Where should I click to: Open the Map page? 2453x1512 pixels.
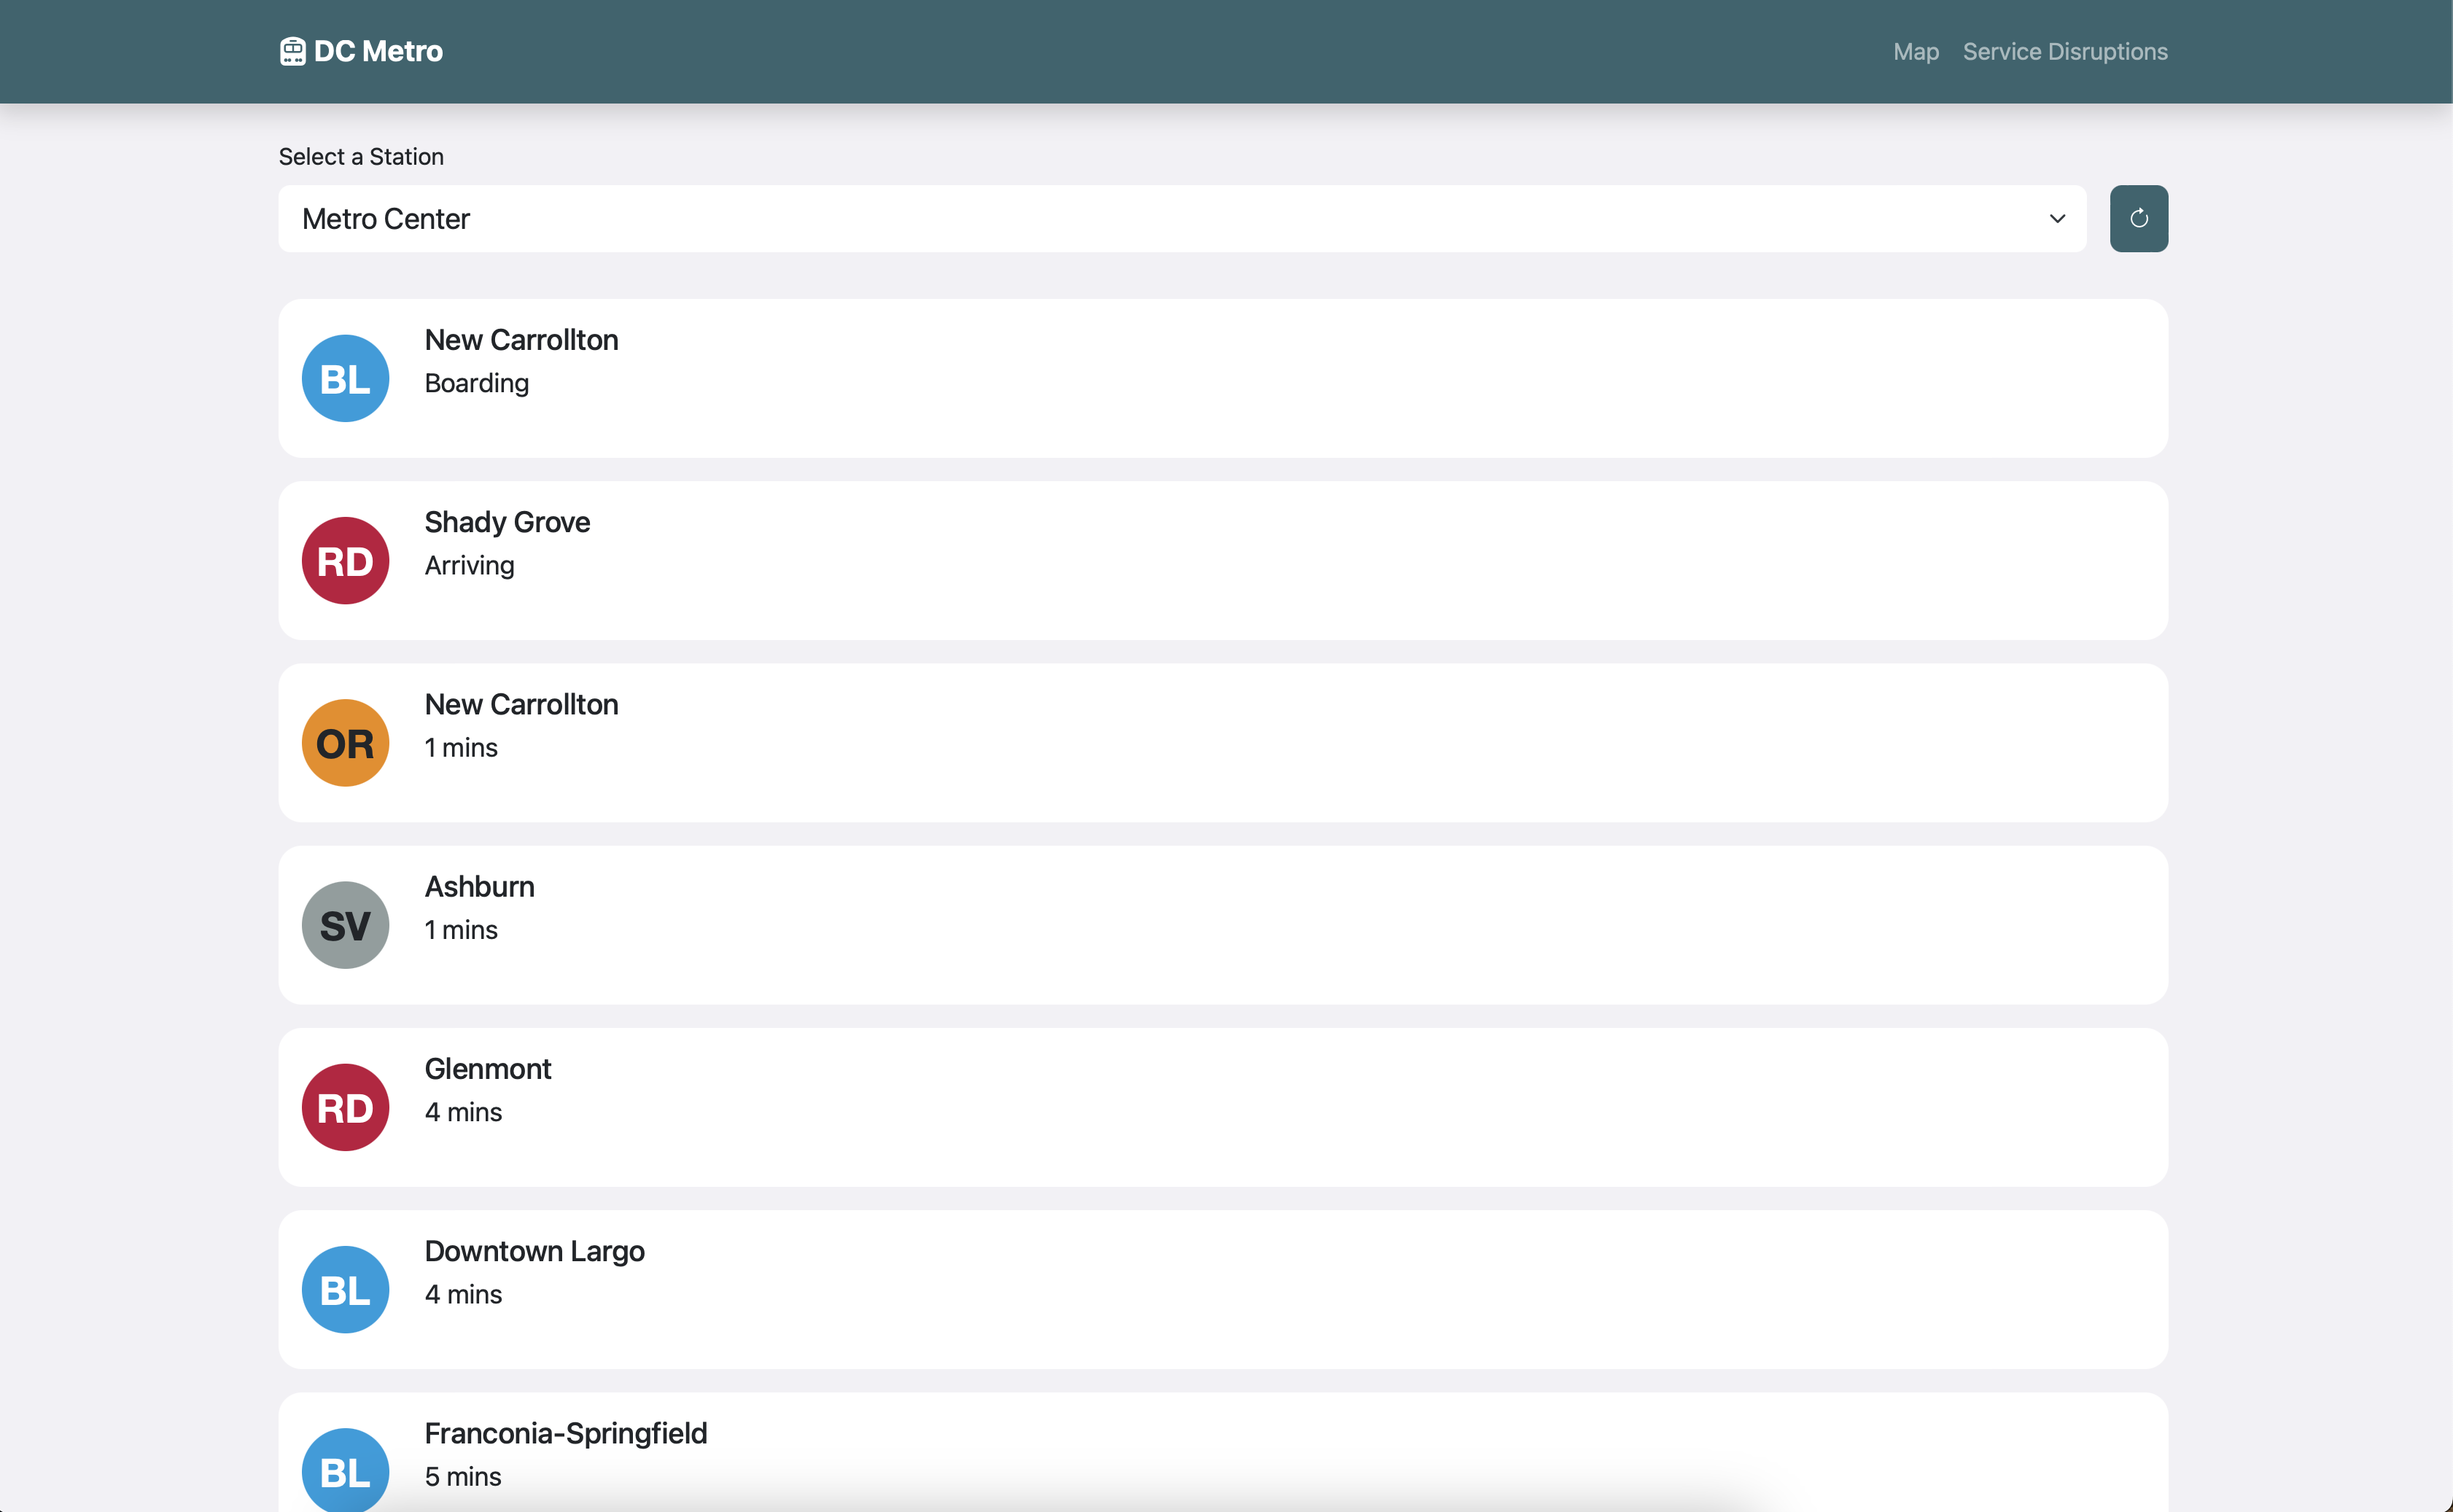pyautogui.click(x=1915, y=51)
